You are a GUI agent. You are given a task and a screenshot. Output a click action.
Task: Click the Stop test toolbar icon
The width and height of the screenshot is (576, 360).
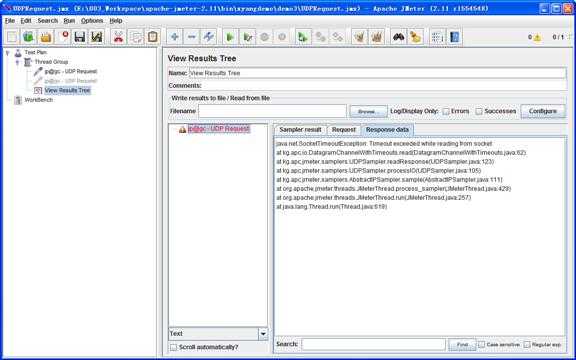pyautogui.click(x=264, y=37)
